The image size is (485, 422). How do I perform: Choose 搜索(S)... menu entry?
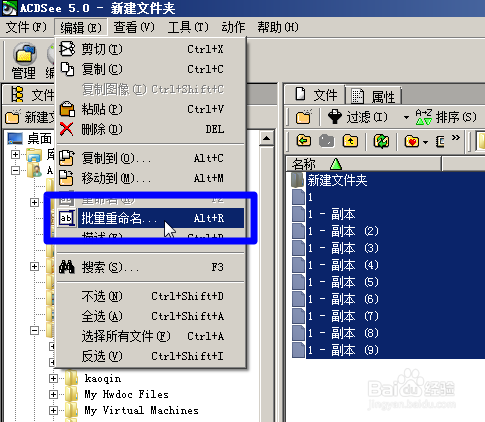151,267
